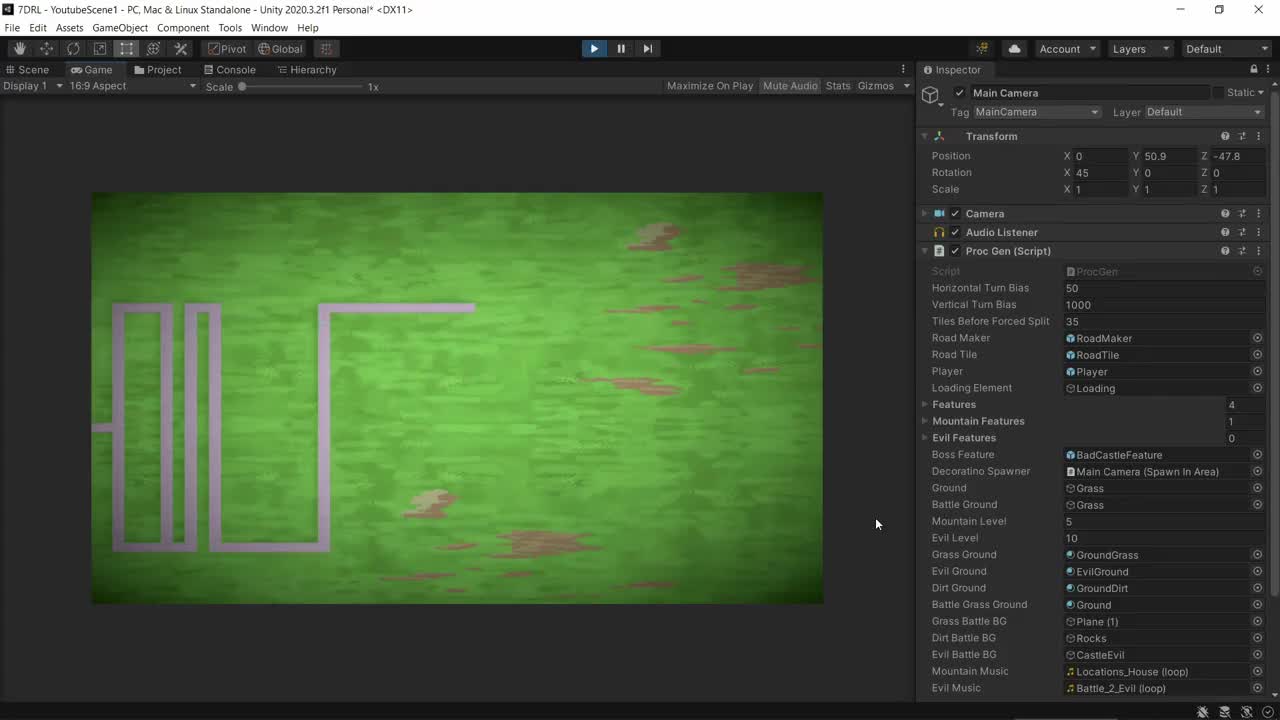Toggle Maximize On Play button
The image size is (1280, 720).
click(x=710, y=86)
